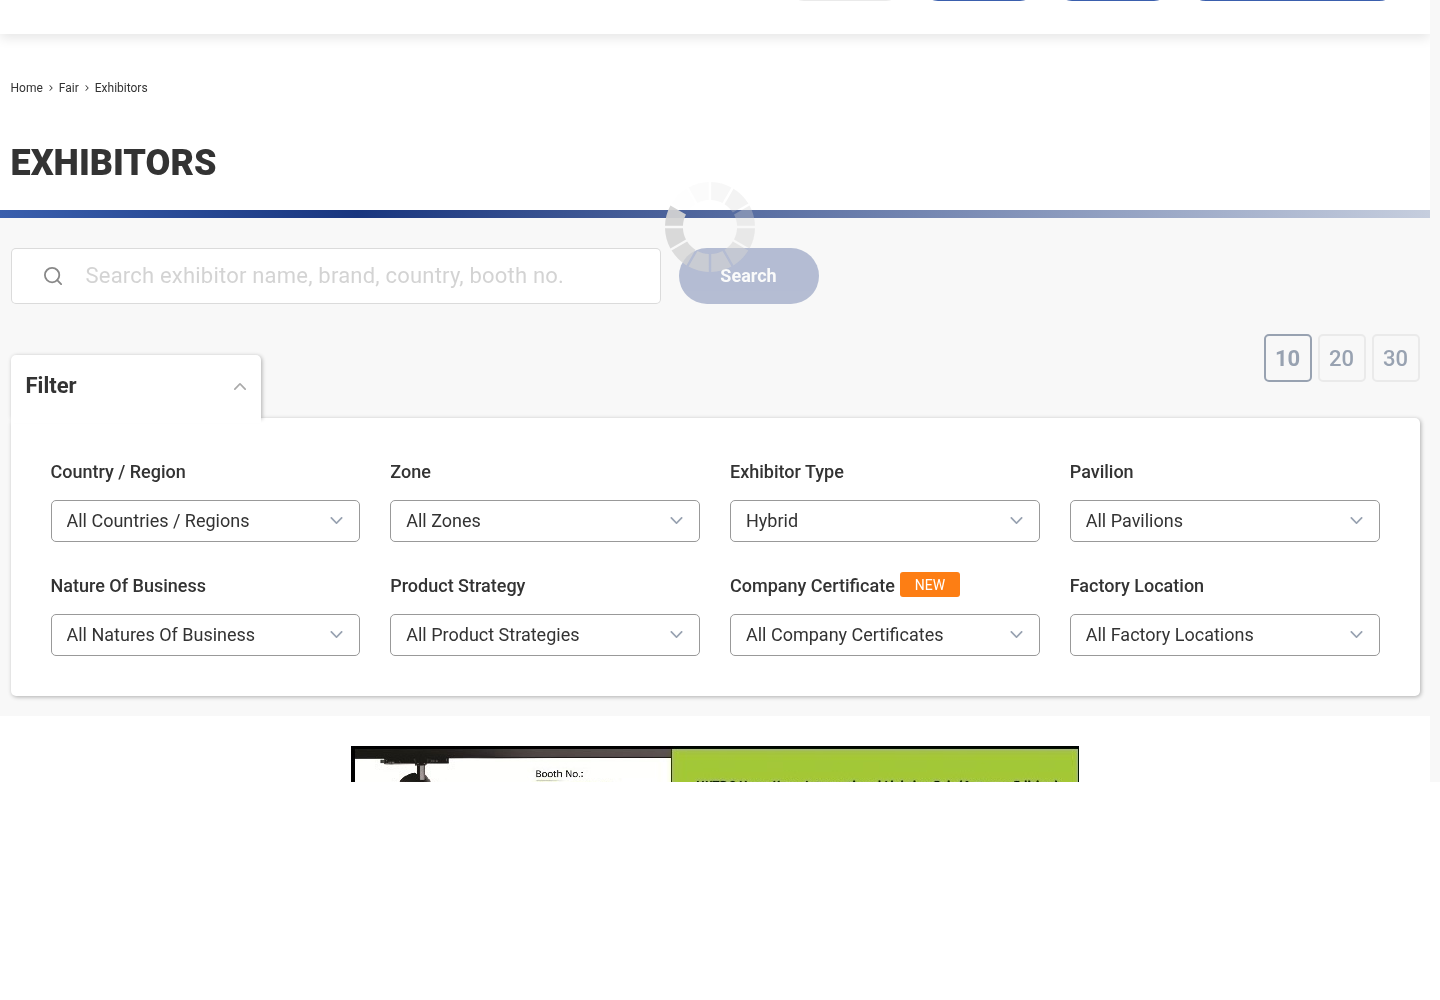This screenshot has height=1000, width=1440.
Task: Open the All Zones dropdown
Action: coord(545,521)
